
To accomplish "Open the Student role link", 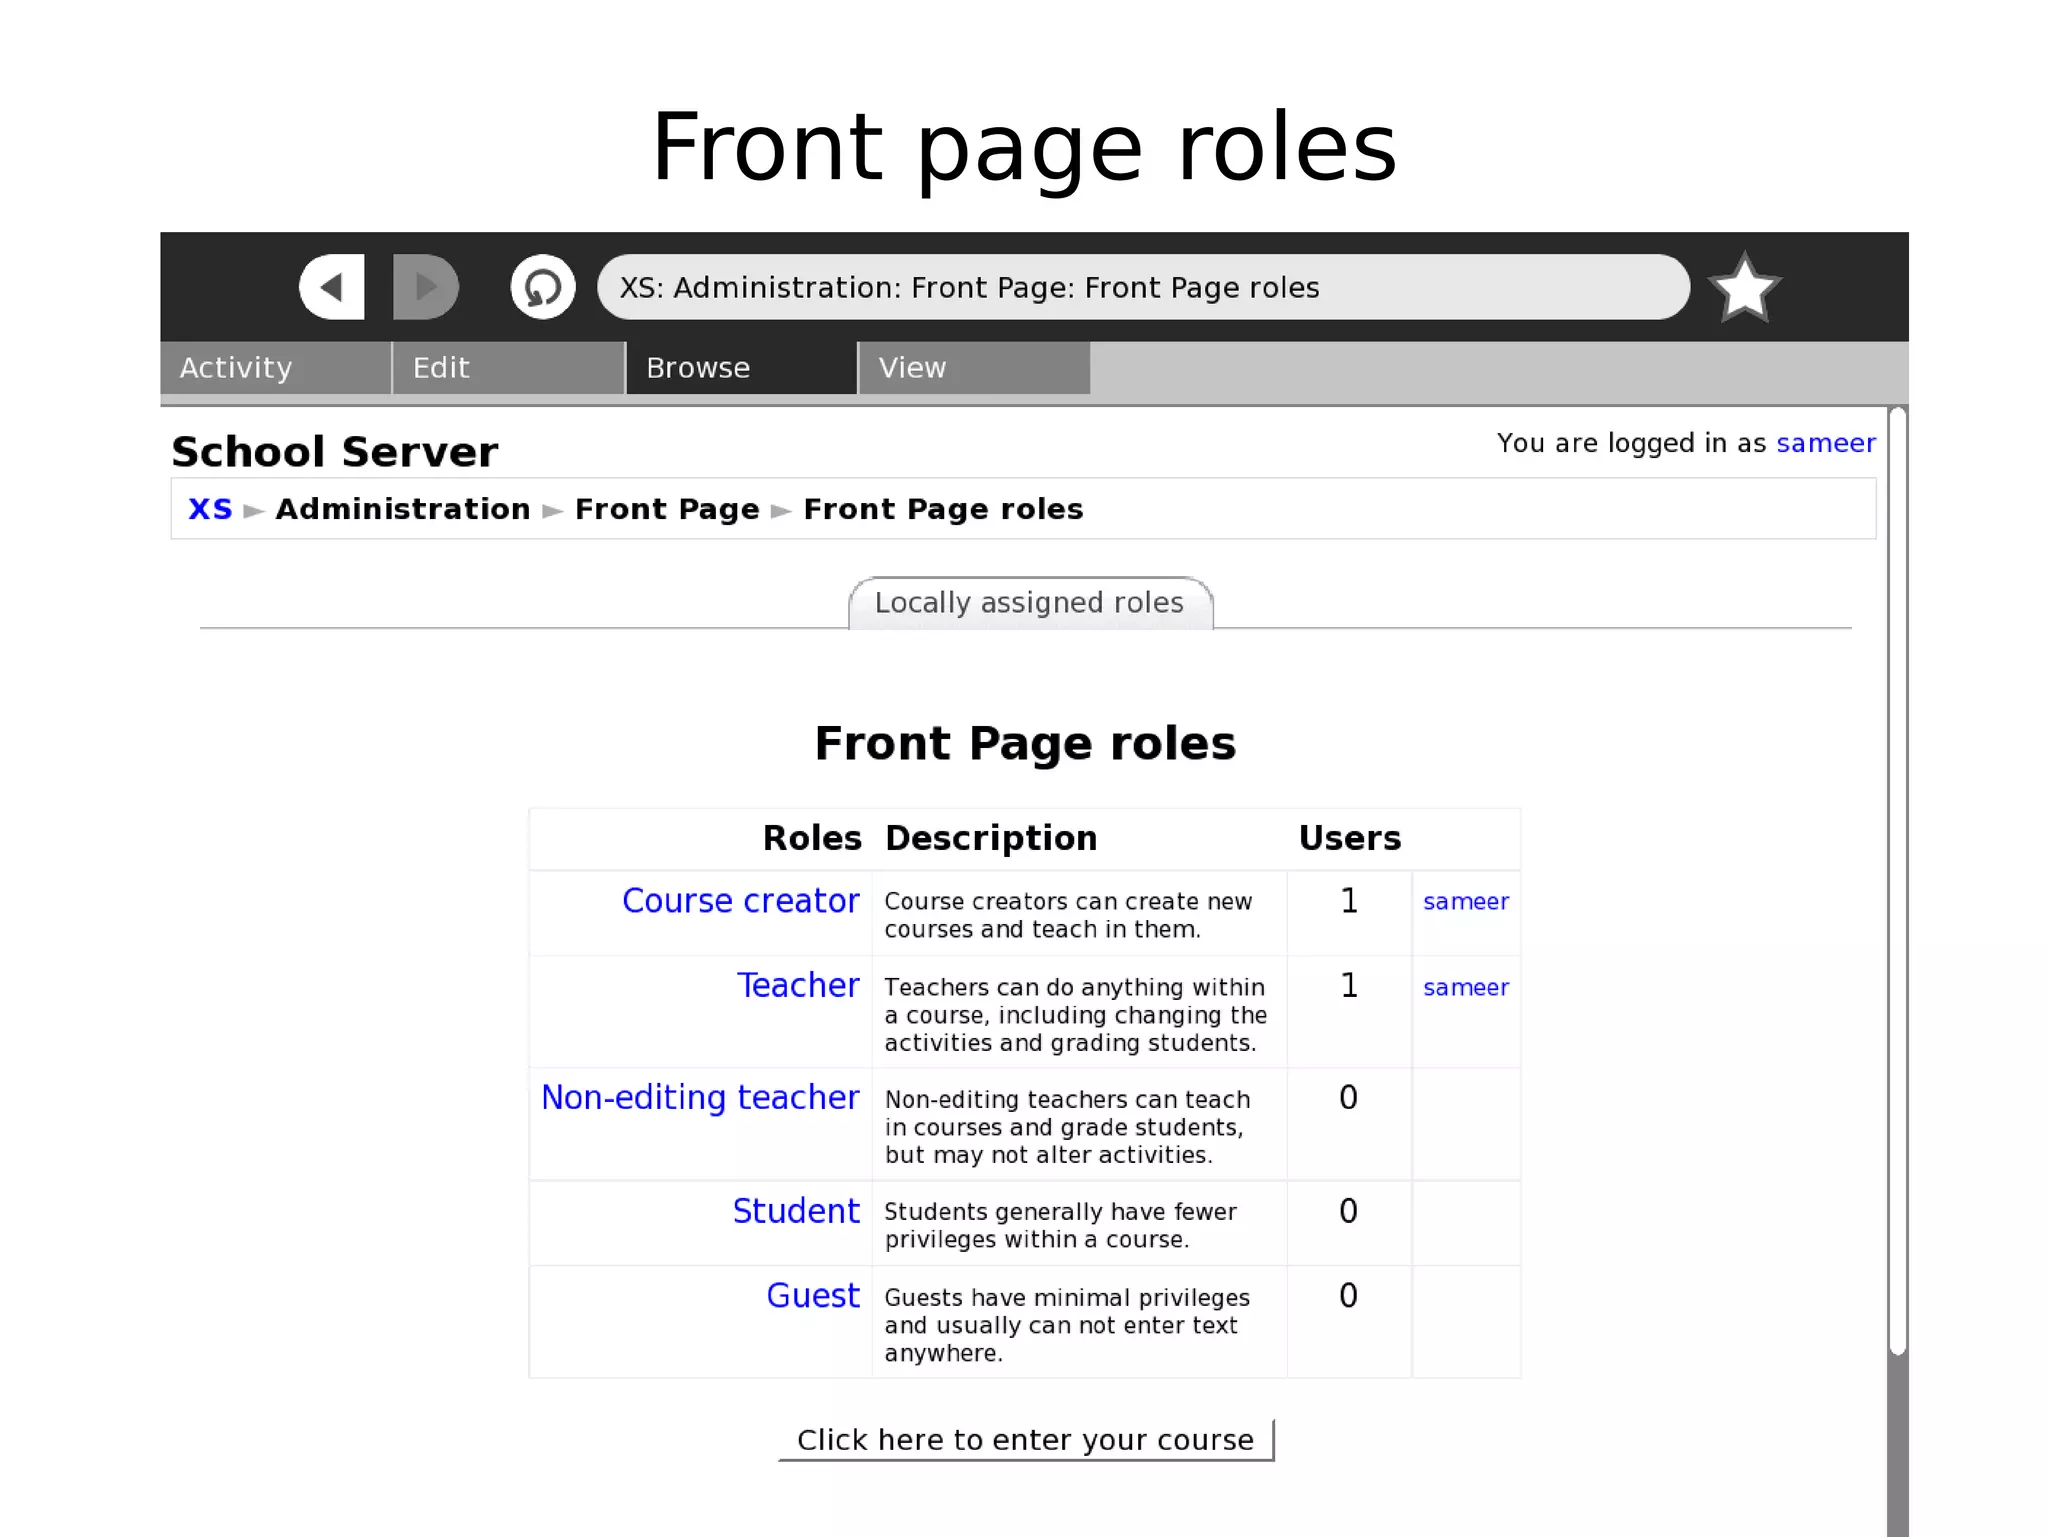I will [796, 1211].
